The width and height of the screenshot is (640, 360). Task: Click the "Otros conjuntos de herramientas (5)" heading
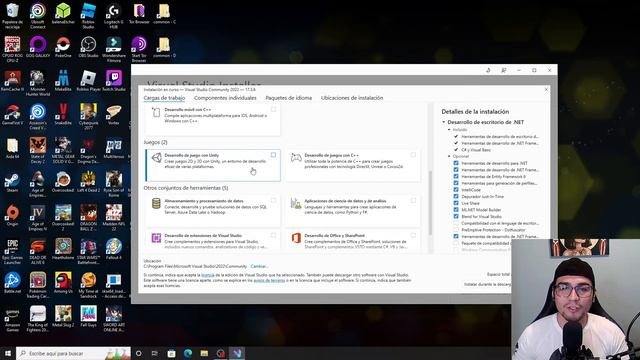click(x=186, y=188)
